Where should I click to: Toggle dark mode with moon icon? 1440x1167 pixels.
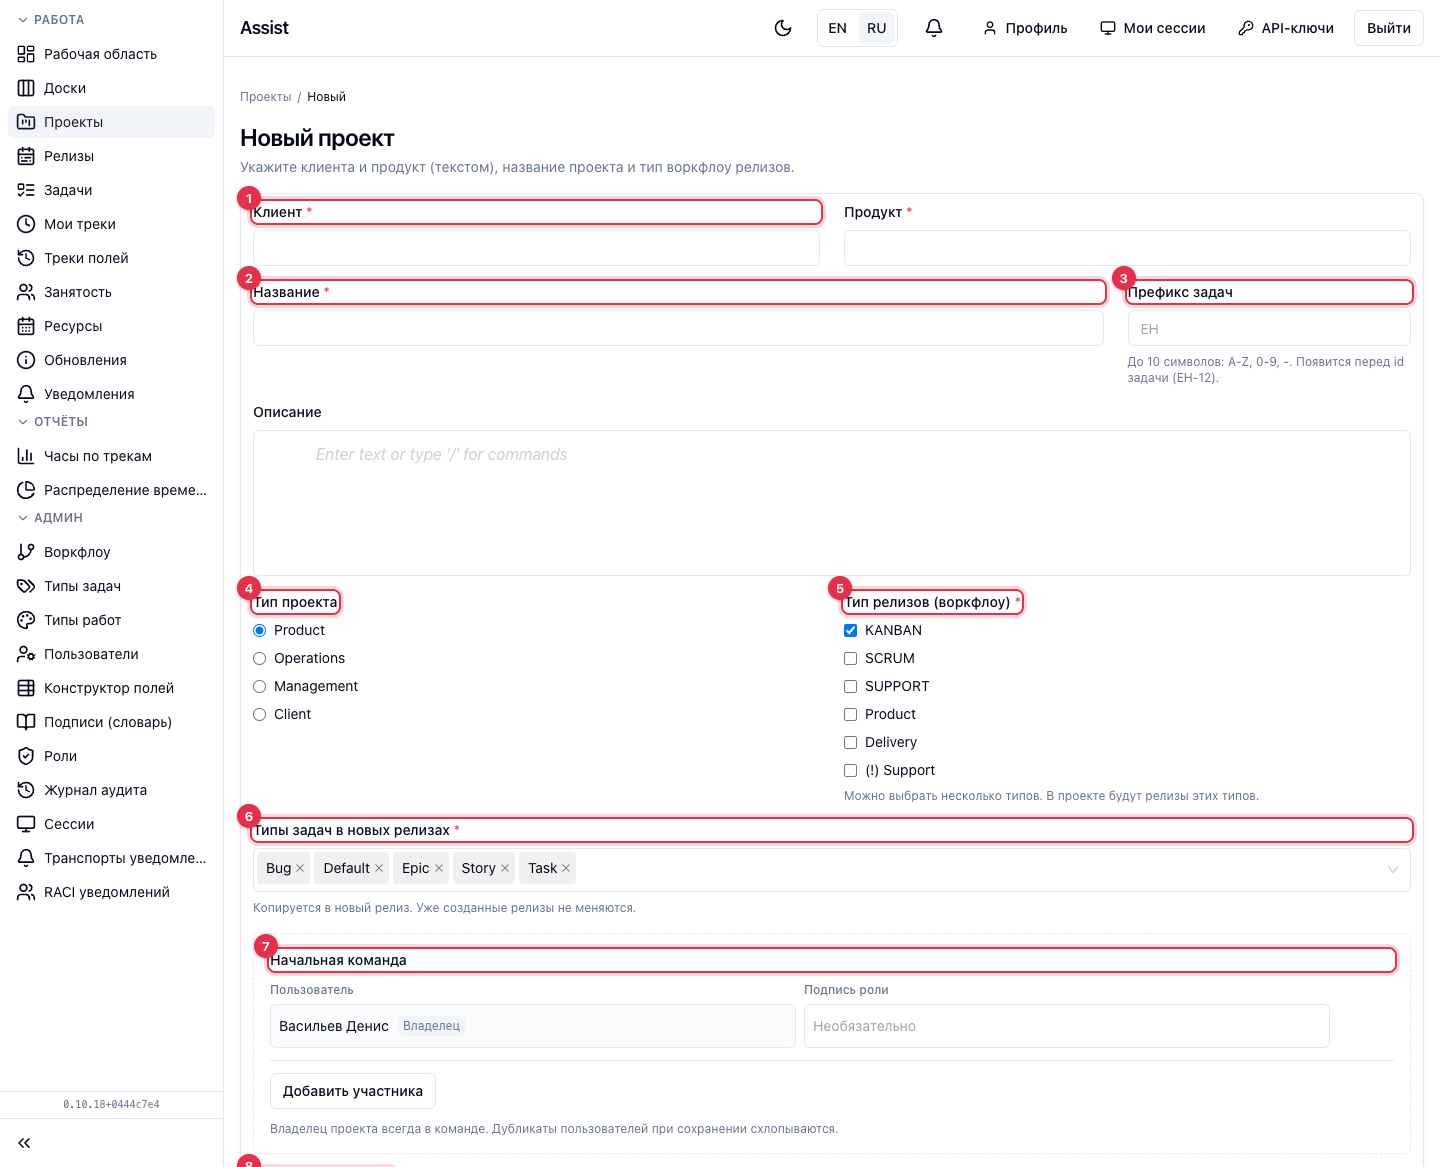783,28
